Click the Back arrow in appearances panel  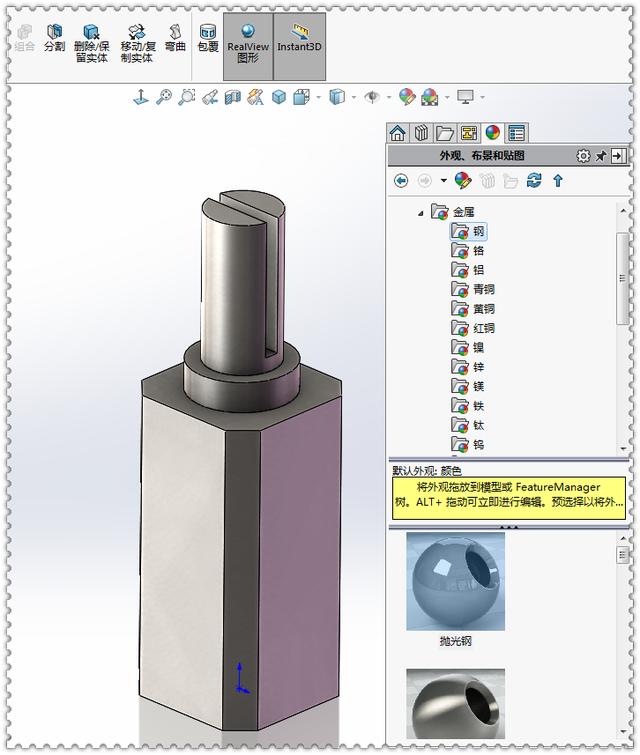tap(401, 181)
